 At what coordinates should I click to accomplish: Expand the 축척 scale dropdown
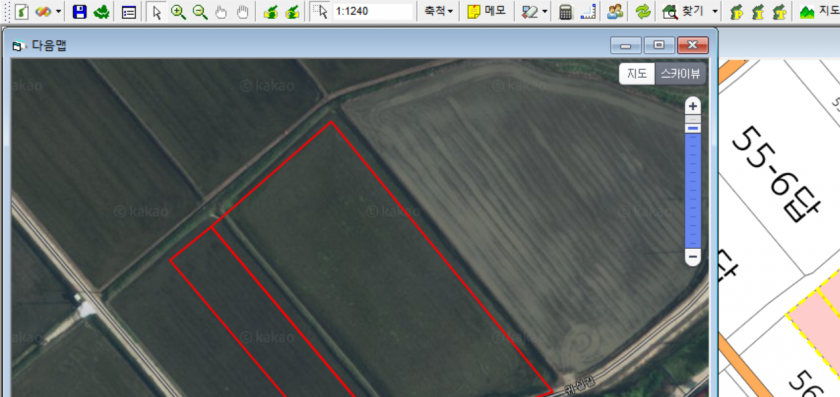pos(439,11)
